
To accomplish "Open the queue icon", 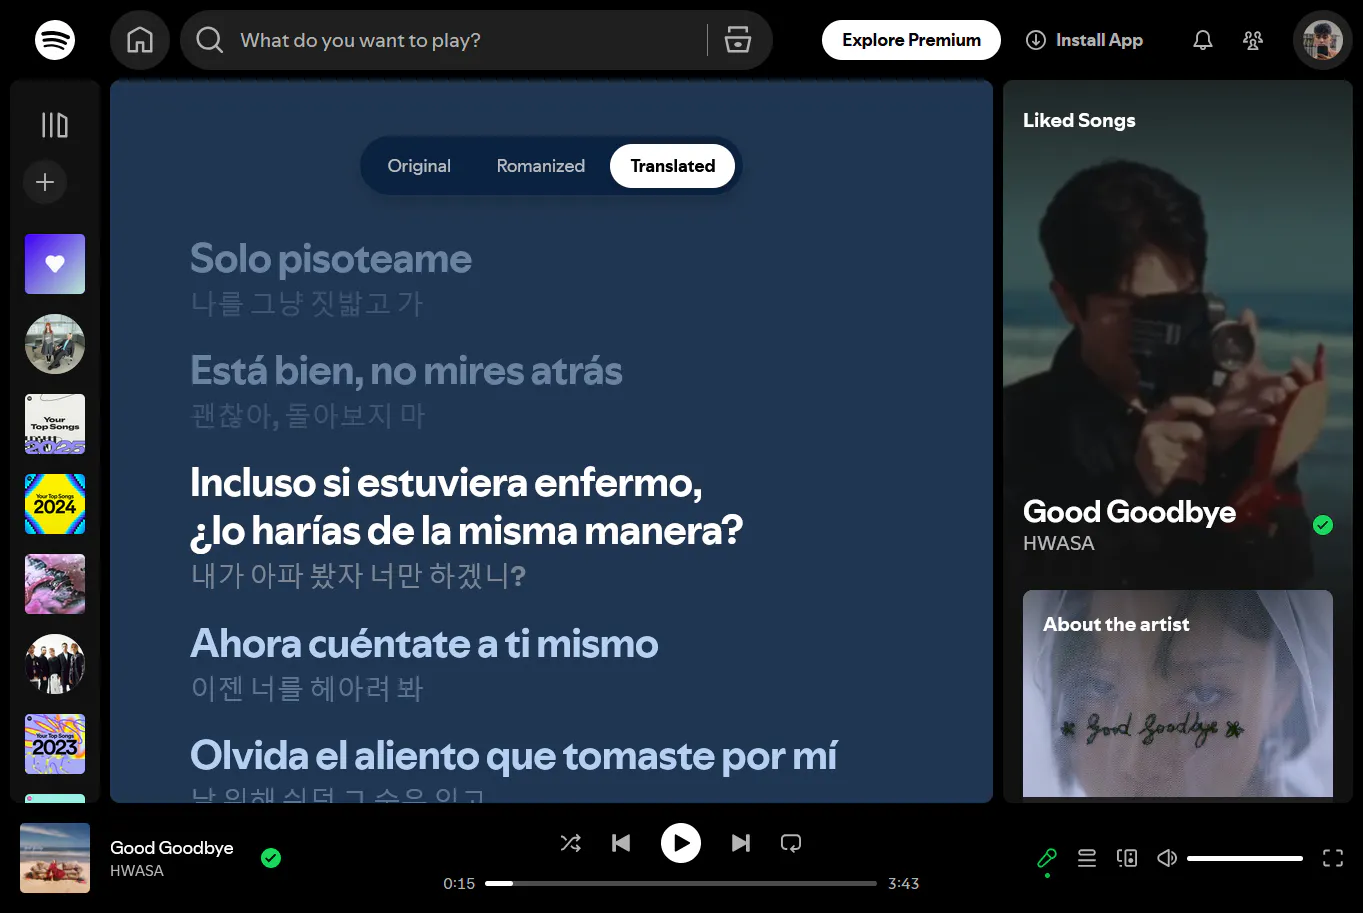I will point(1087,858).
